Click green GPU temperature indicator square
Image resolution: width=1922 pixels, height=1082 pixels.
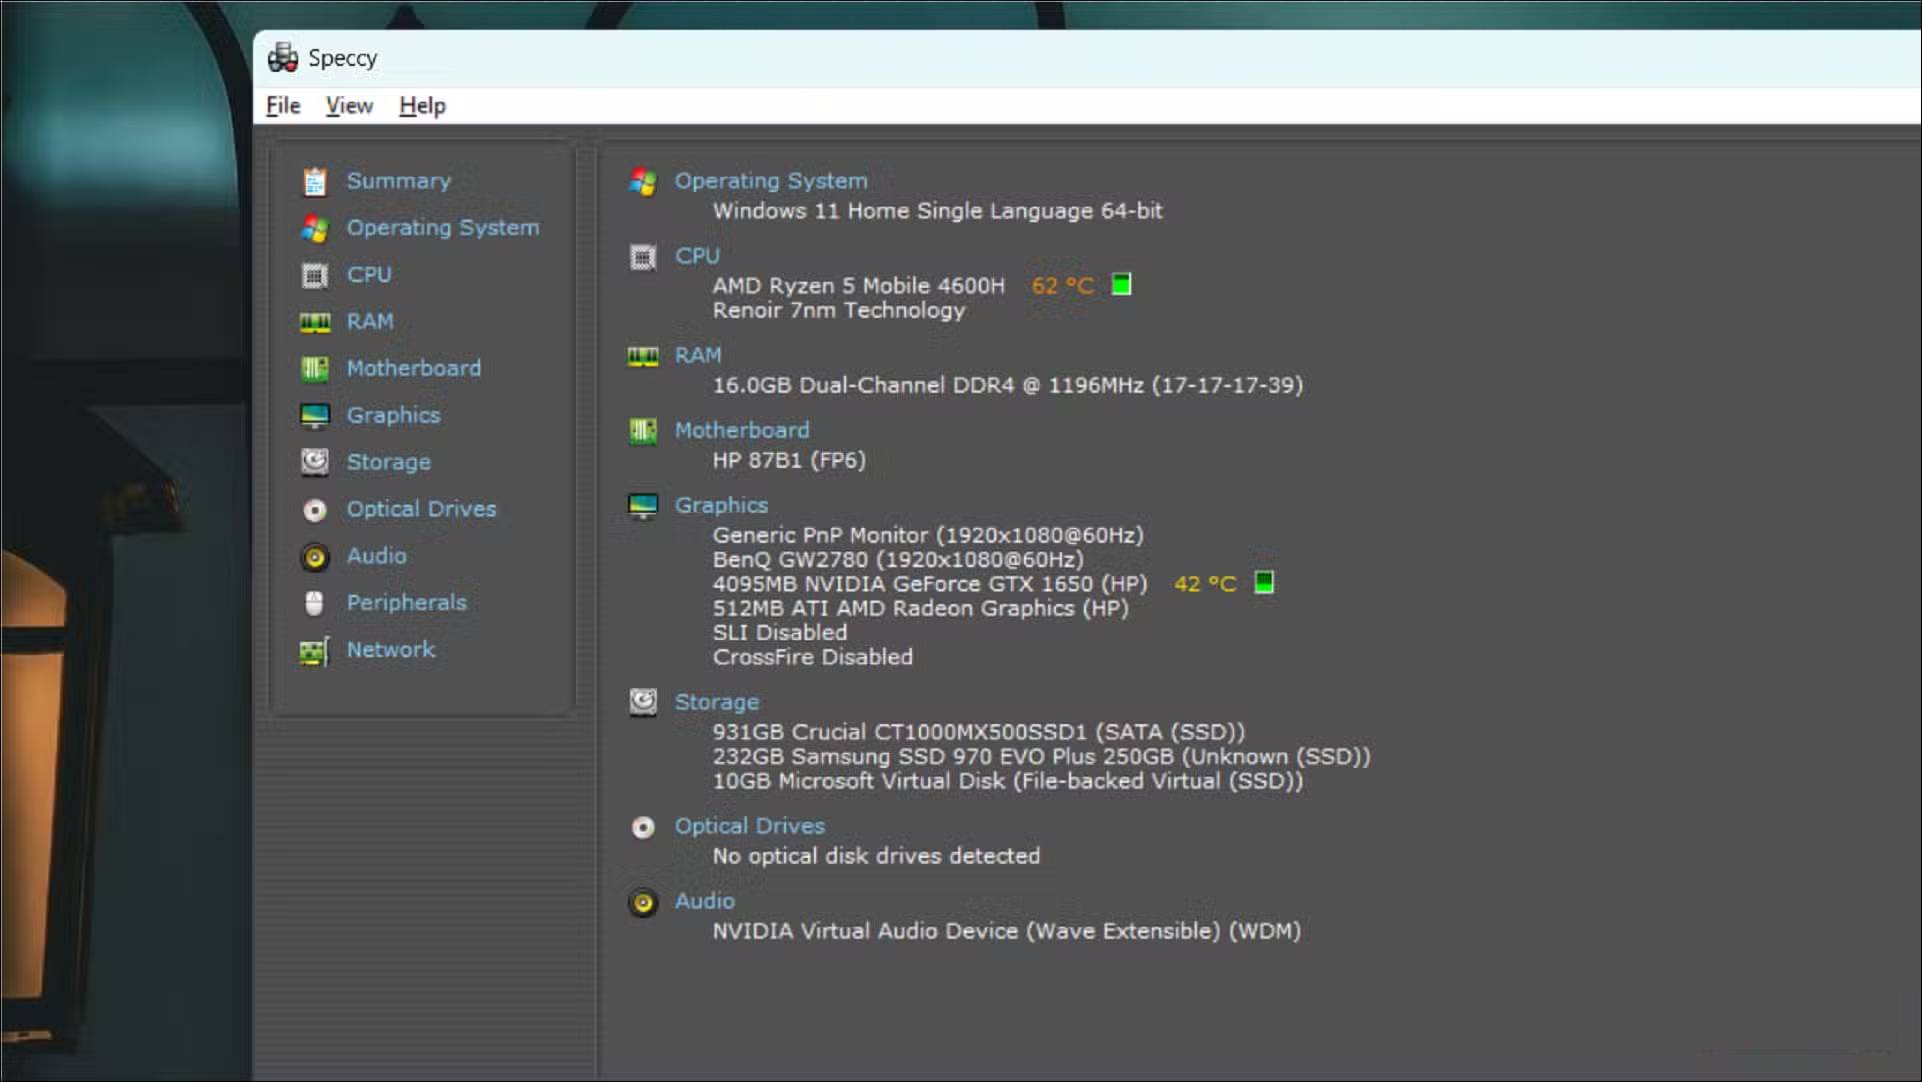click(1264, 583)
